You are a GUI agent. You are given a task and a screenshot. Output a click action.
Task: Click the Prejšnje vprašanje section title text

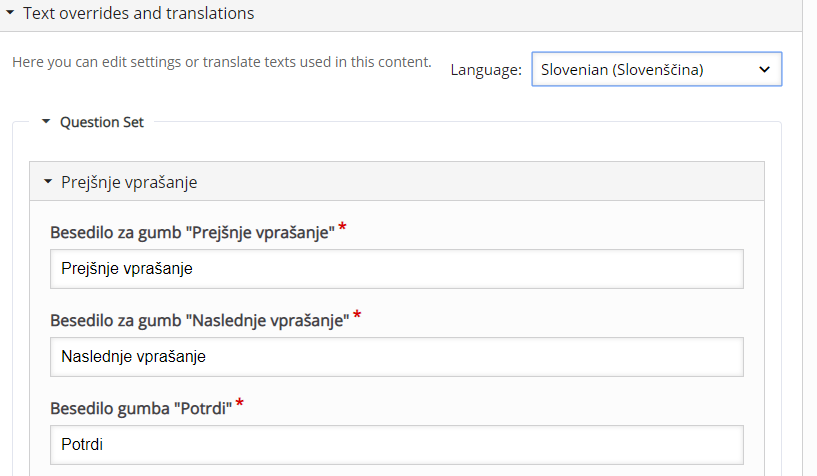[129, 182]
